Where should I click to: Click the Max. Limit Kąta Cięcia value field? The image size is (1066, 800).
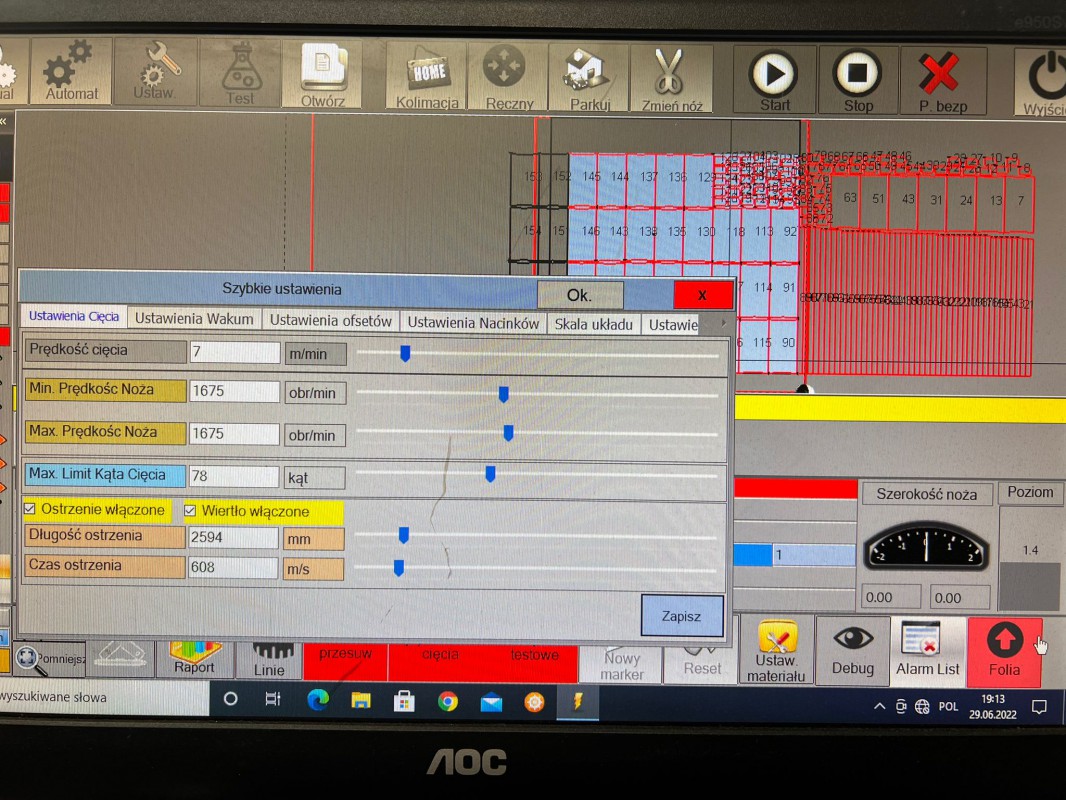234,477
